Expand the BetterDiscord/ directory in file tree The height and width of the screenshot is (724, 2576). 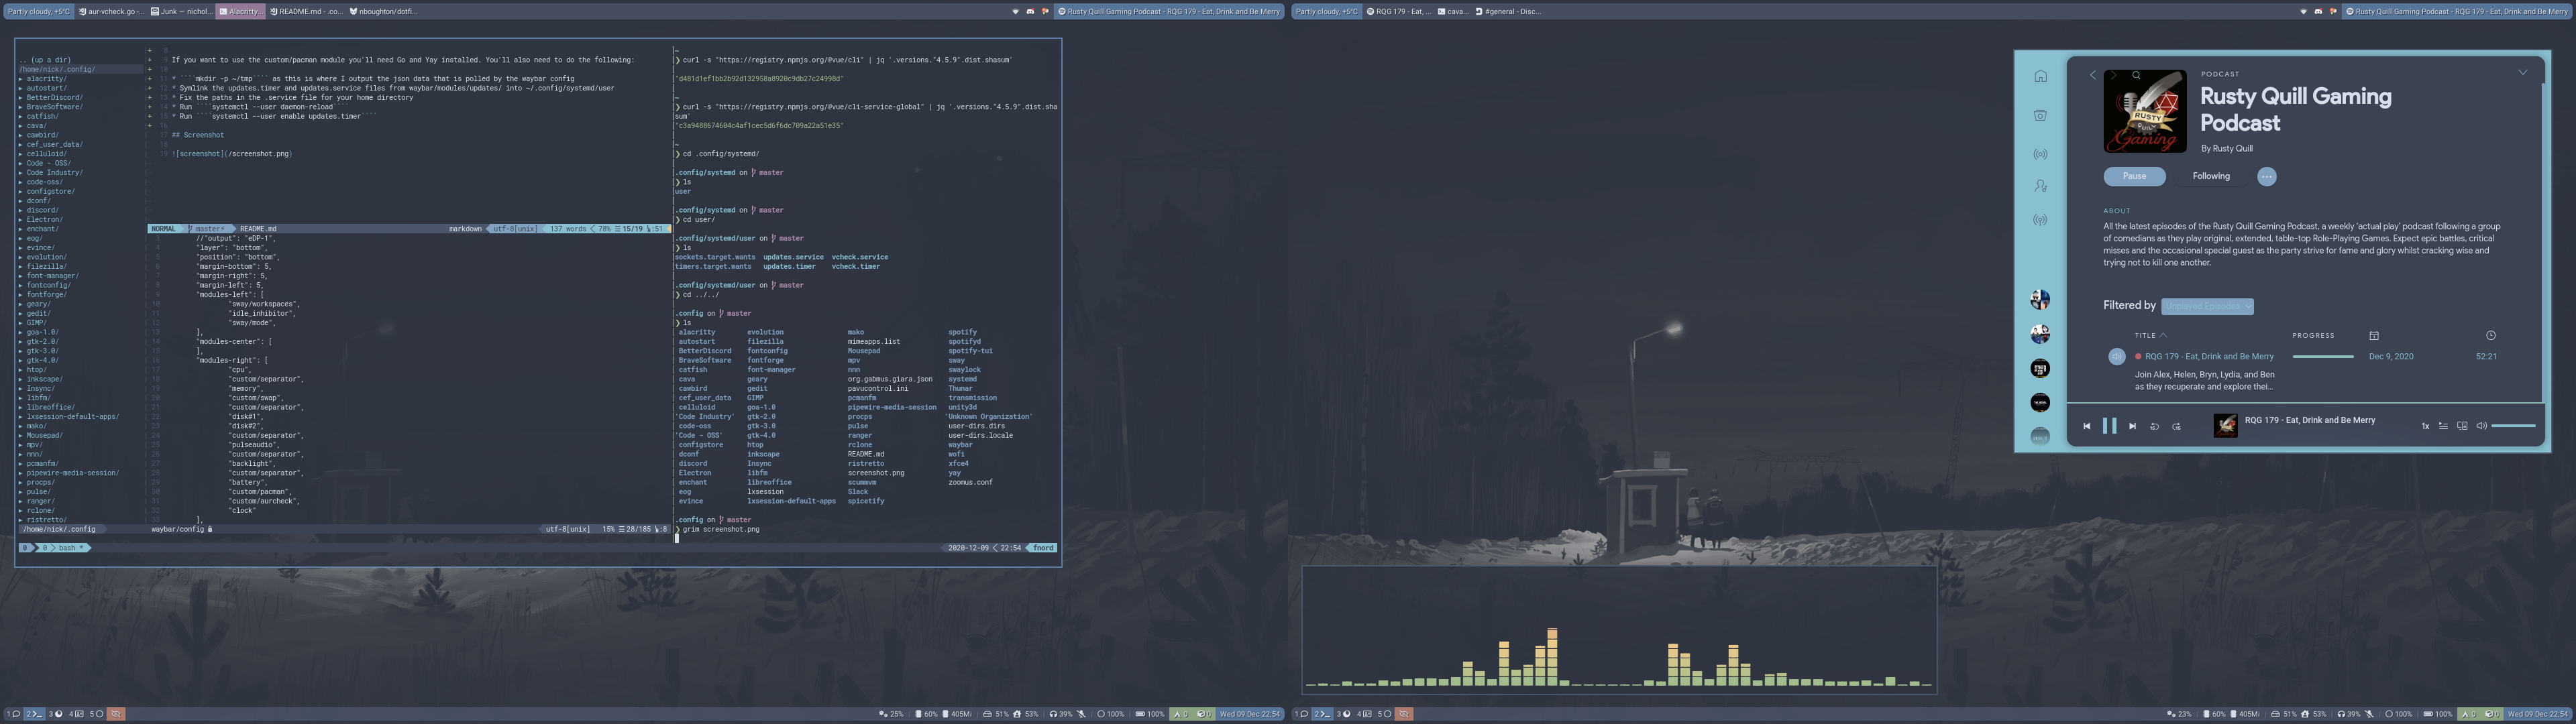point(50,98)
